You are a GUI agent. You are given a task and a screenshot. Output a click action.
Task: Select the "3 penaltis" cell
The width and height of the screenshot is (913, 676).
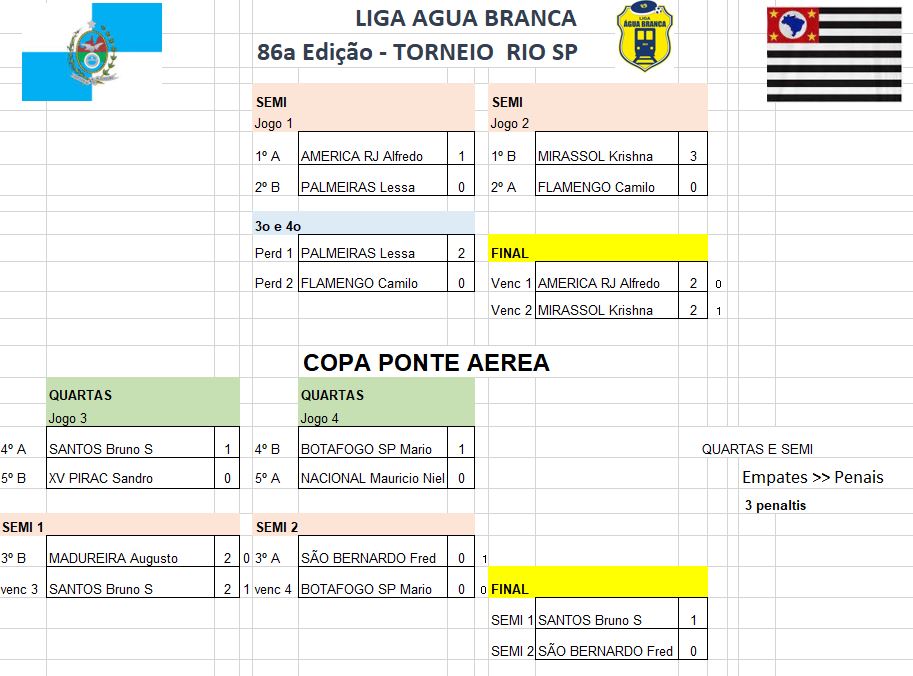pyautogui.click(x=775, y=505)
